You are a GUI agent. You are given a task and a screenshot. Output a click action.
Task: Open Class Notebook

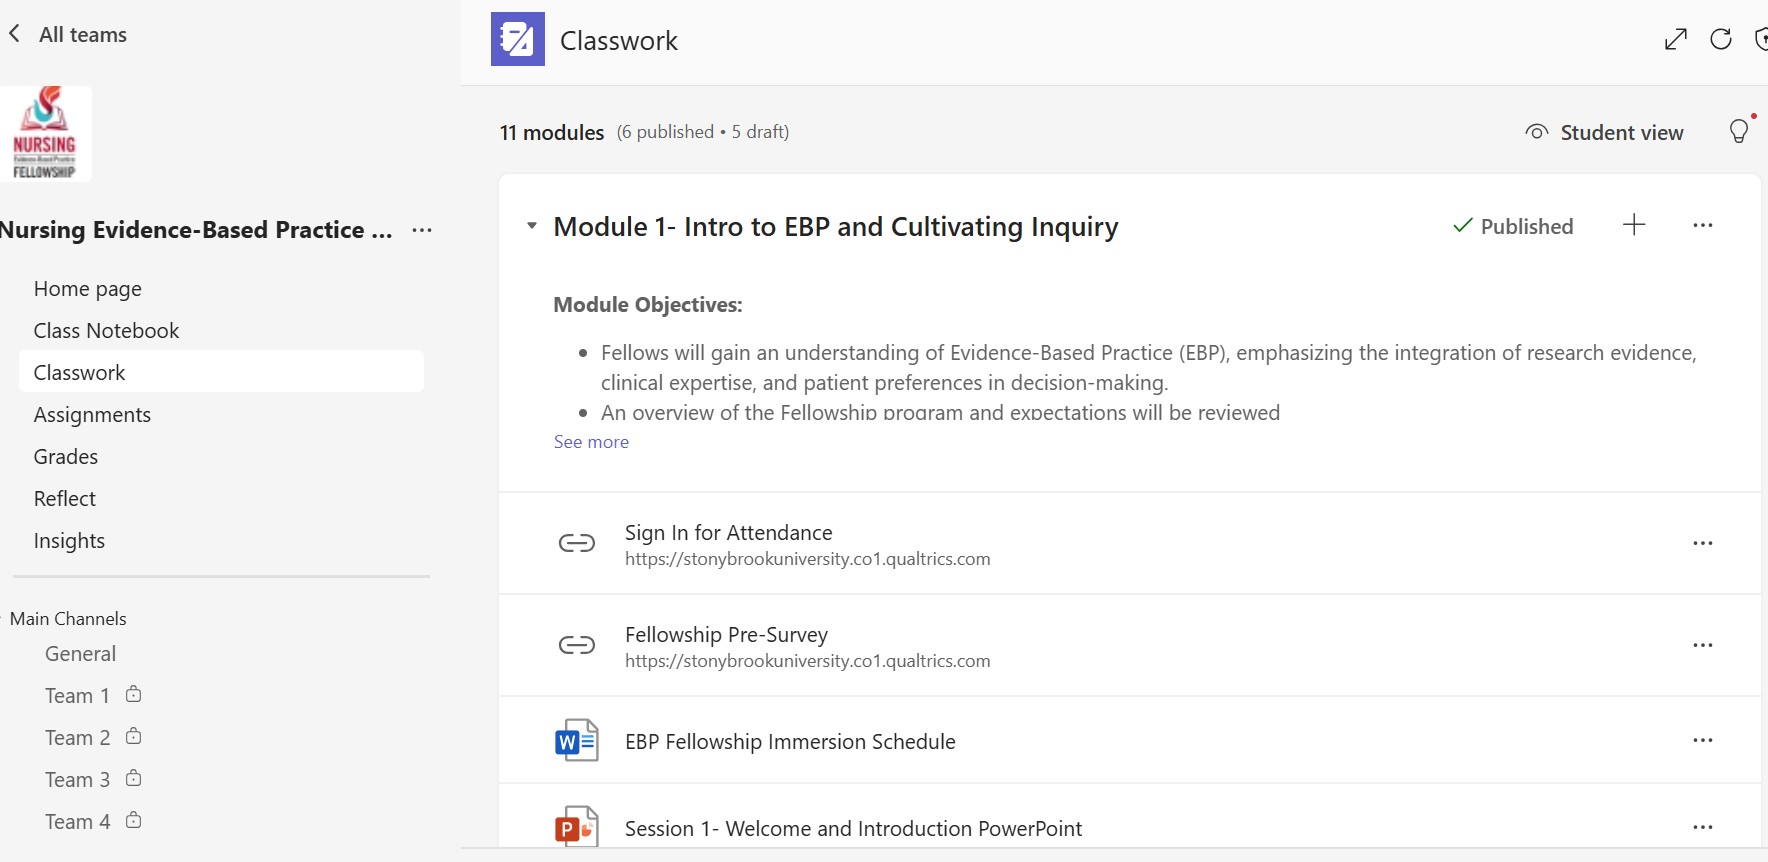[x=106, y=331]
